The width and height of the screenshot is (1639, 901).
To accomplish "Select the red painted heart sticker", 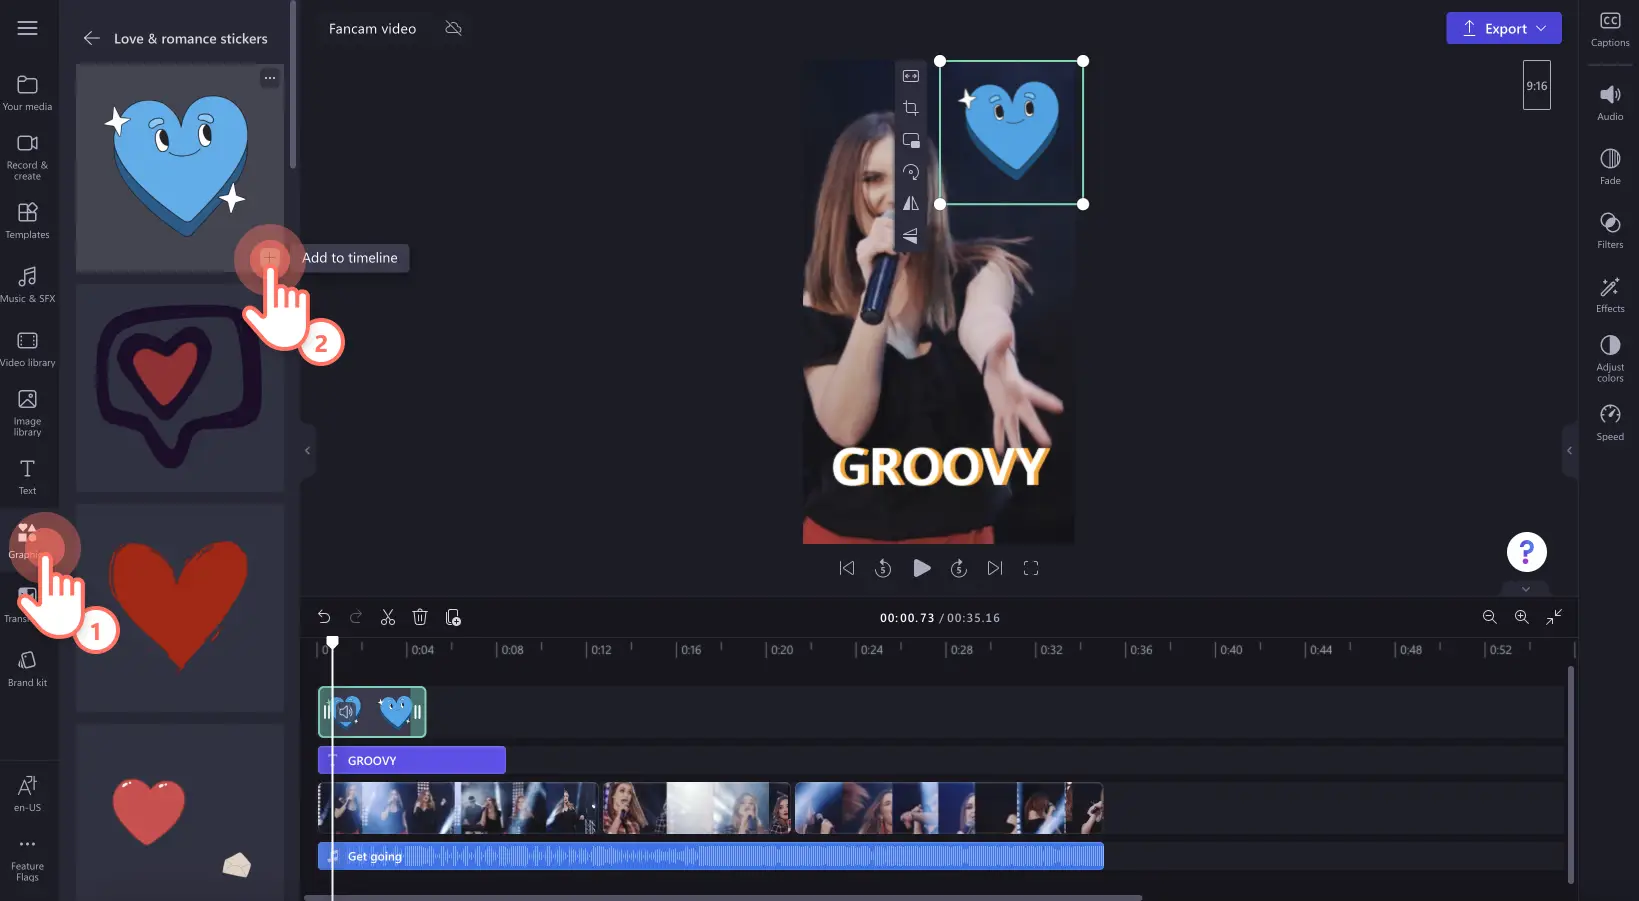I will click(180, 608).
